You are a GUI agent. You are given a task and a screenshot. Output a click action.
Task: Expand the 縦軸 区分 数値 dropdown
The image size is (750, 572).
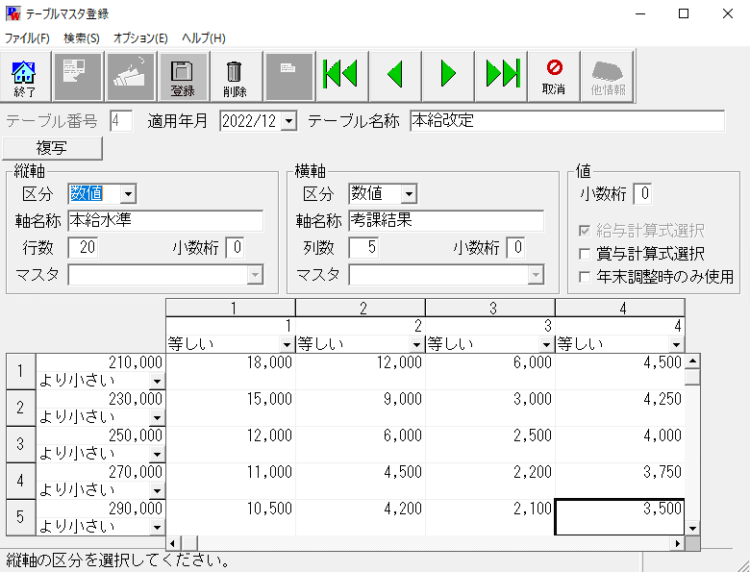click(x=128, y=193)
